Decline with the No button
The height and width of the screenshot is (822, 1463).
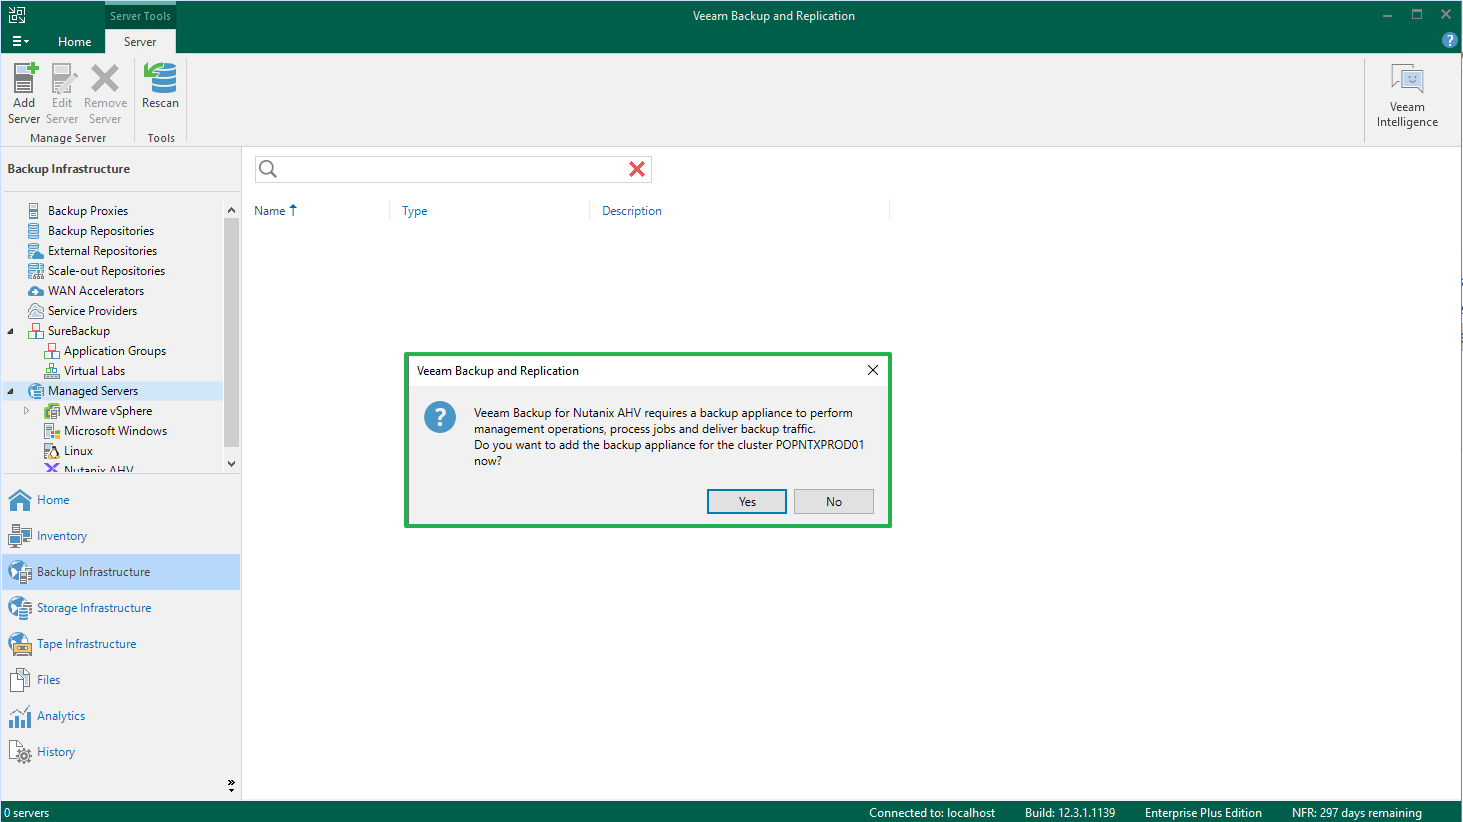click(x=834, y=501)
